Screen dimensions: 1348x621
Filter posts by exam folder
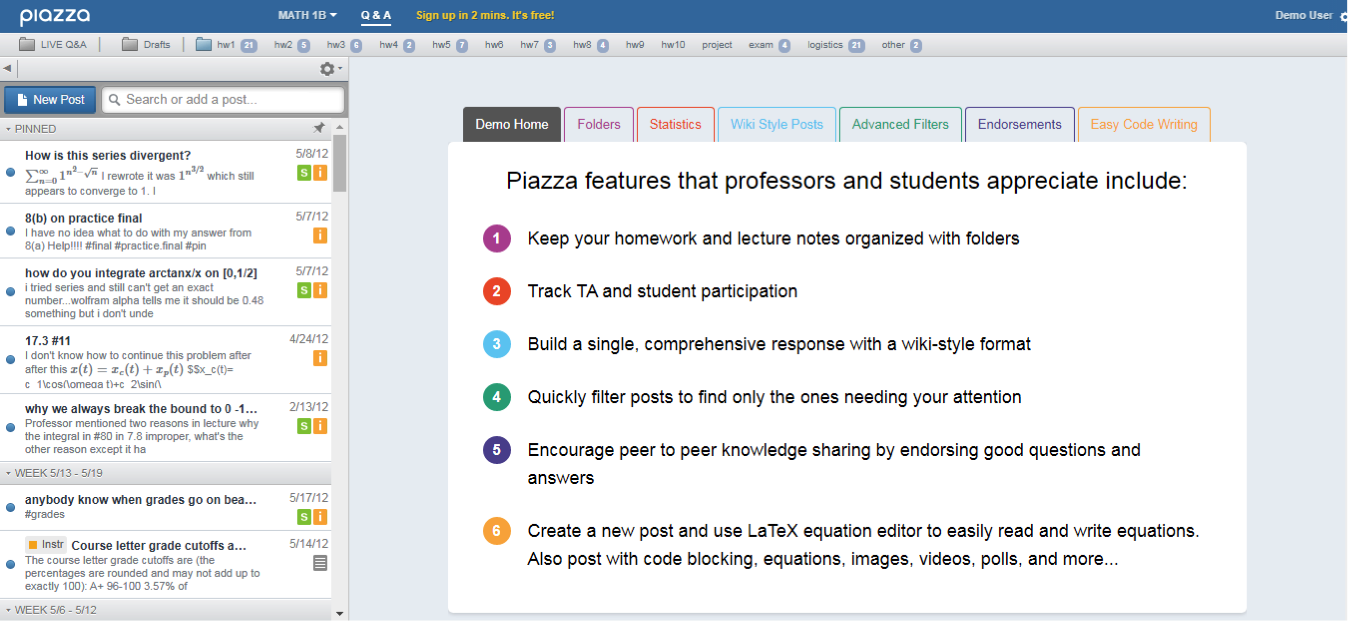(769, 45)
